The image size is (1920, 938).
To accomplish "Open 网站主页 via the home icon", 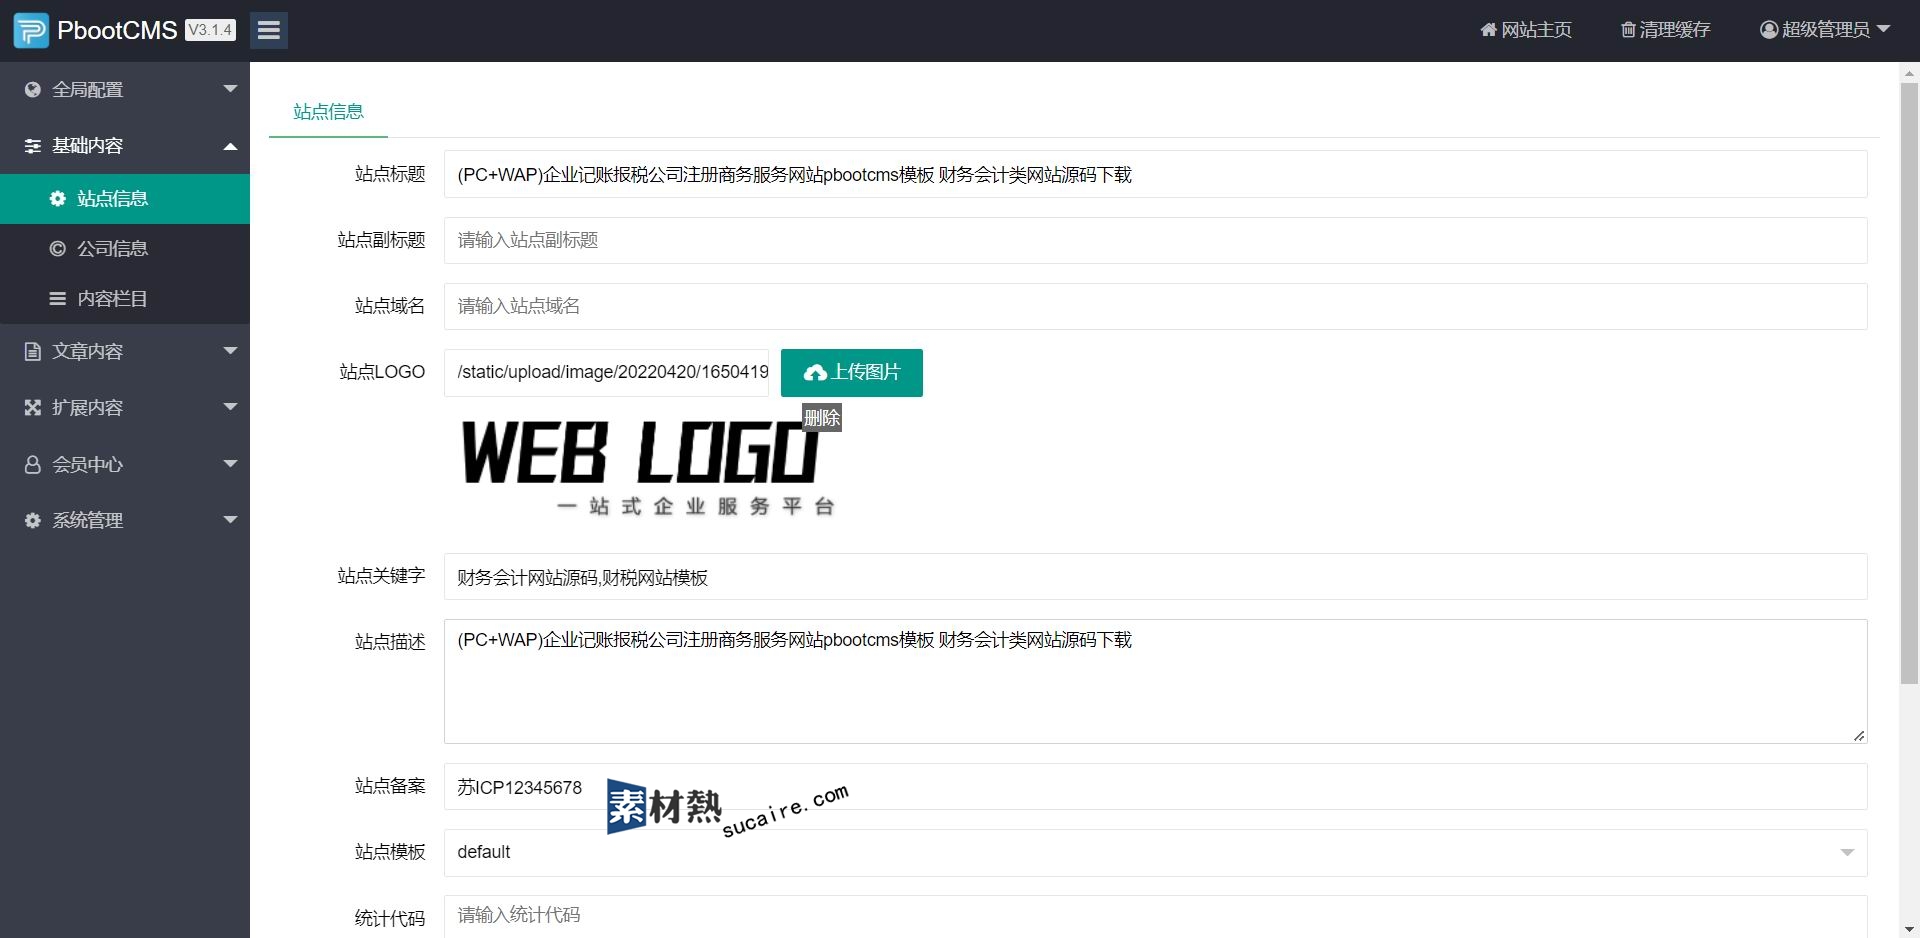I will tap(1488, 30).
